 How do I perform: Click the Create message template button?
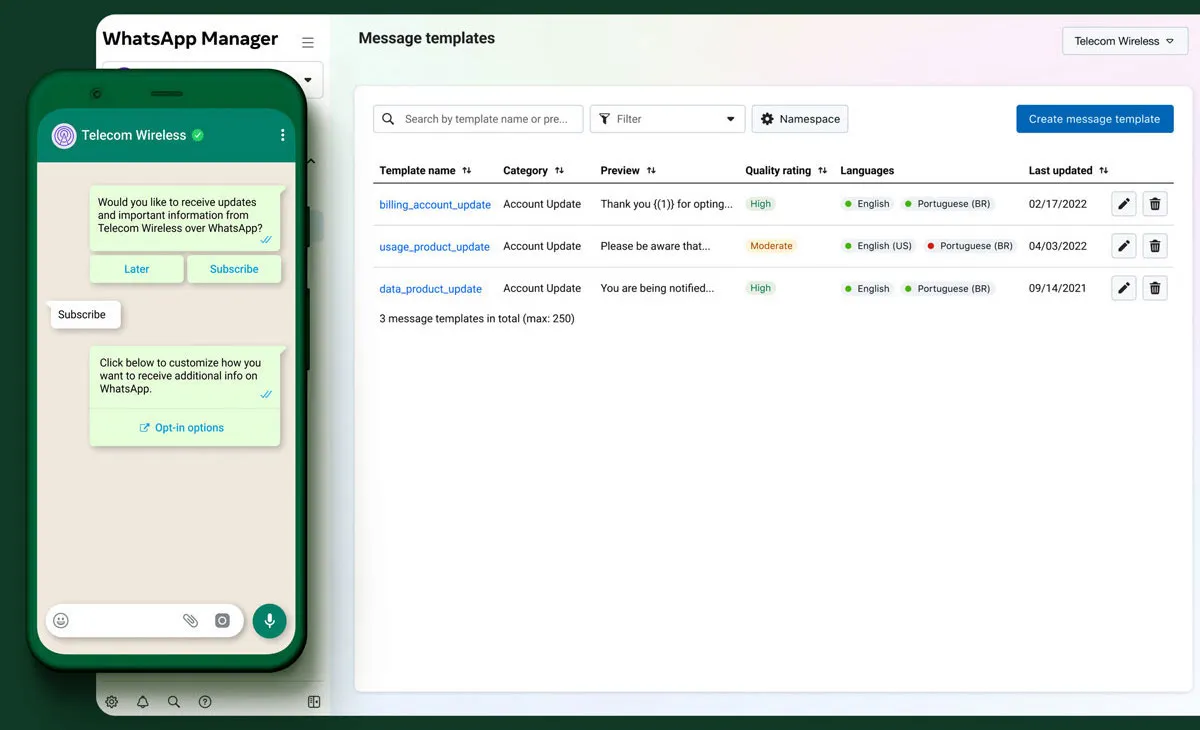coord(1095,118)
